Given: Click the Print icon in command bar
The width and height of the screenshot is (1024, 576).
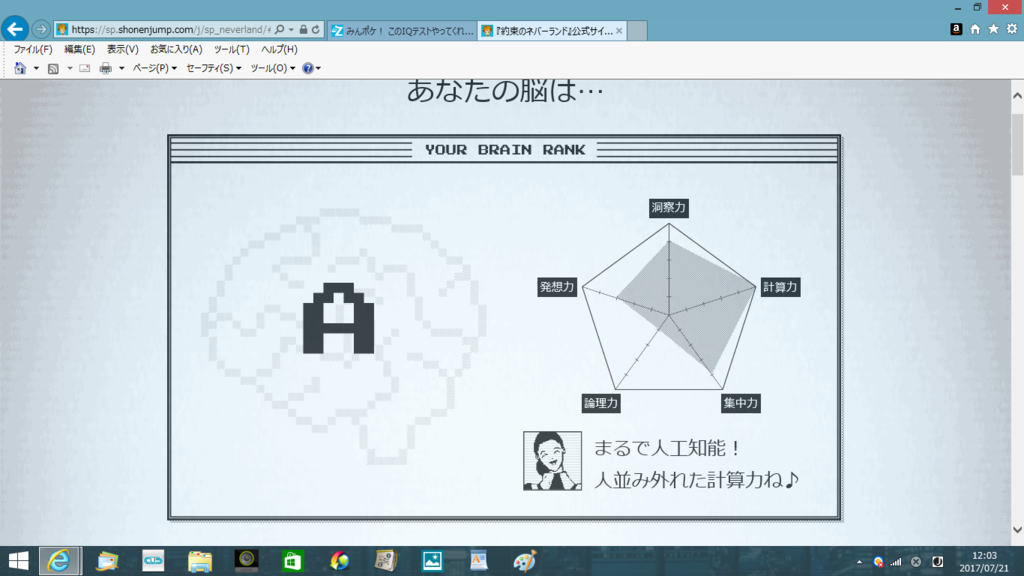Looking at the screenshot, I should 105,68.
